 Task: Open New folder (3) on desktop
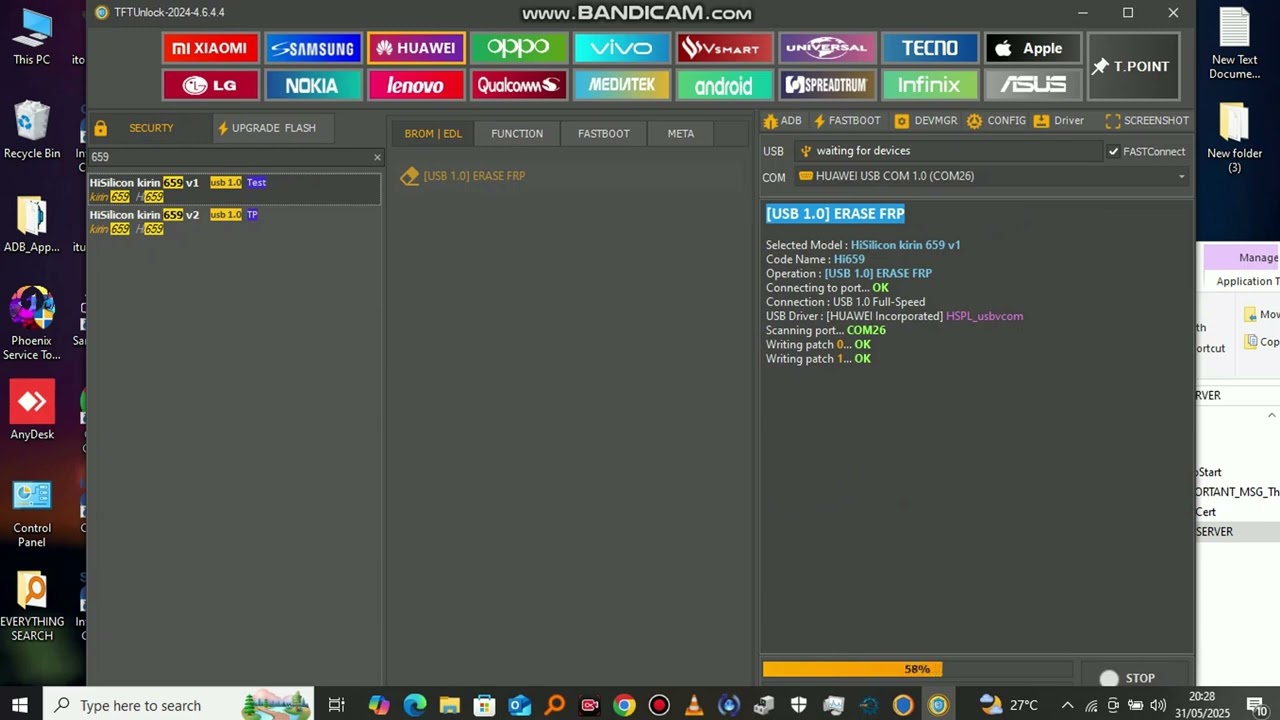coord(1235,138)
